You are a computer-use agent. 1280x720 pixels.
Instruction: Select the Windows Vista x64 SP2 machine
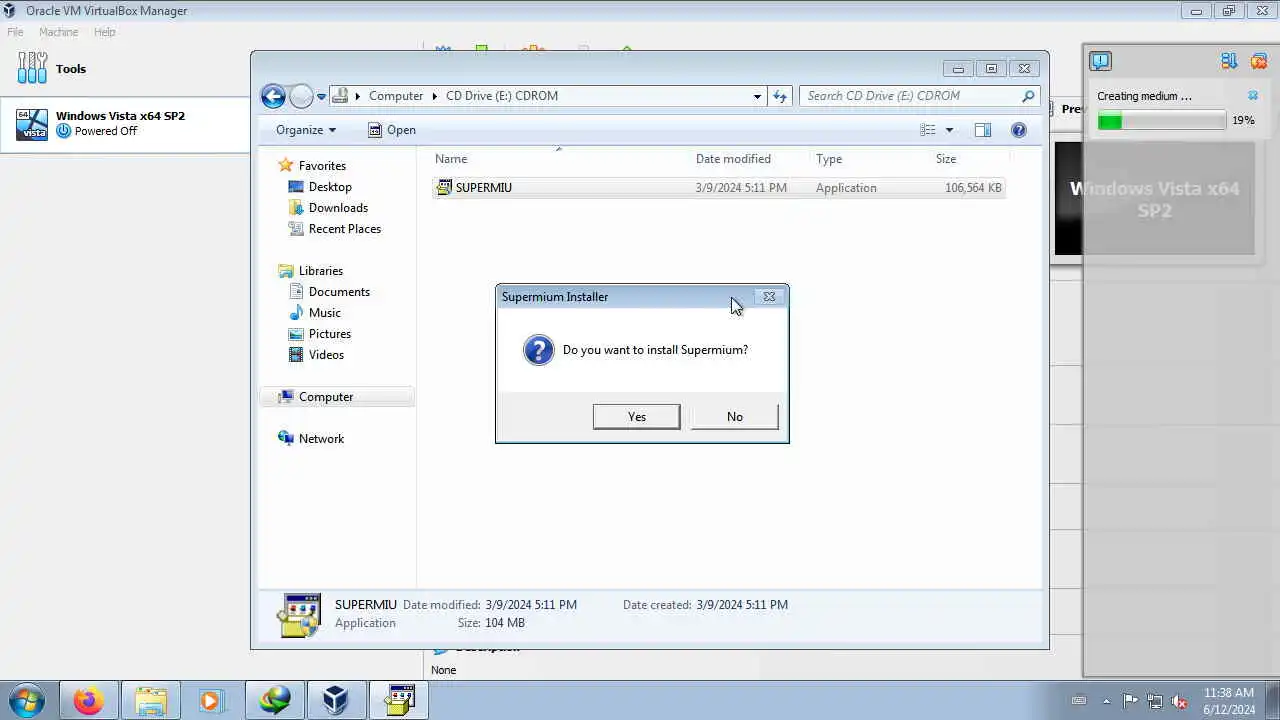click(x=124, y=124)
